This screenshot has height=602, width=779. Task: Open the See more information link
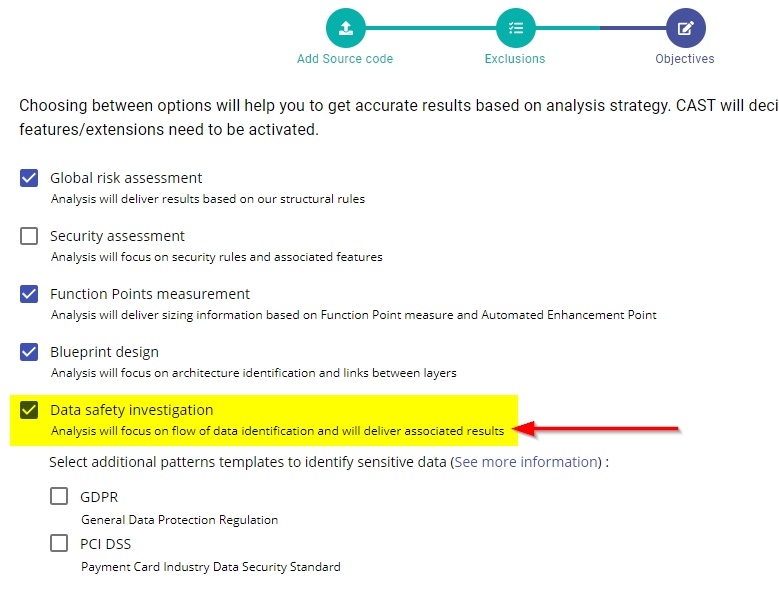[525, 462]
